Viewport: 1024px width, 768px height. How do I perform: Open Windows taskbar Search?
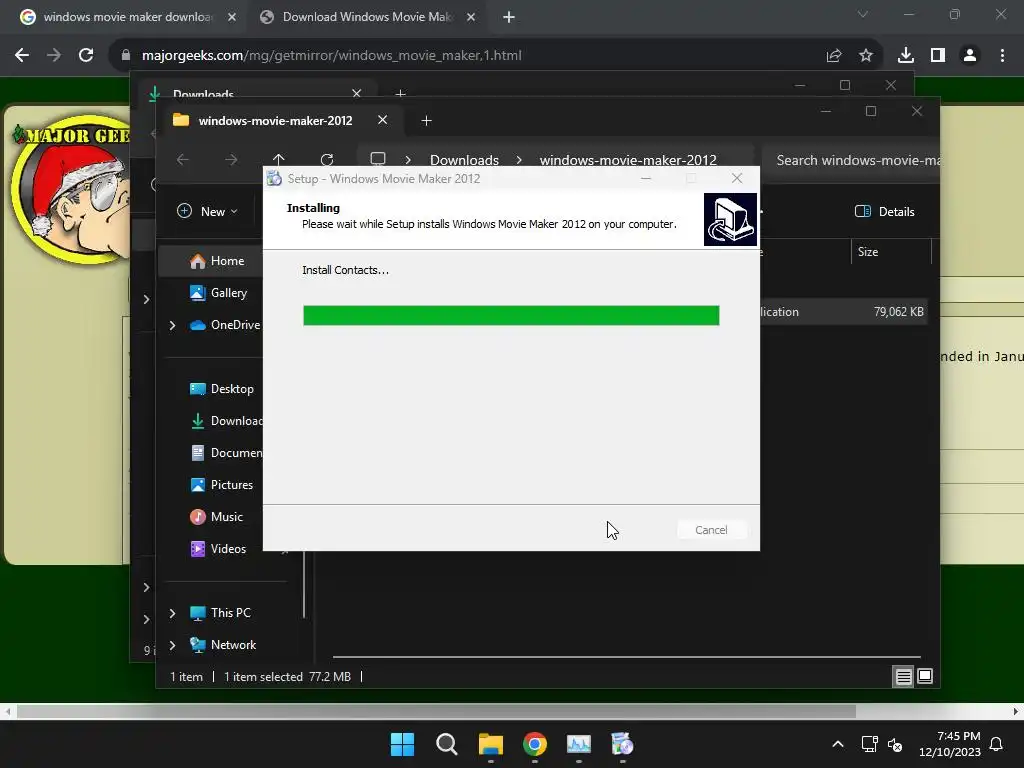[x=447, y=744]
